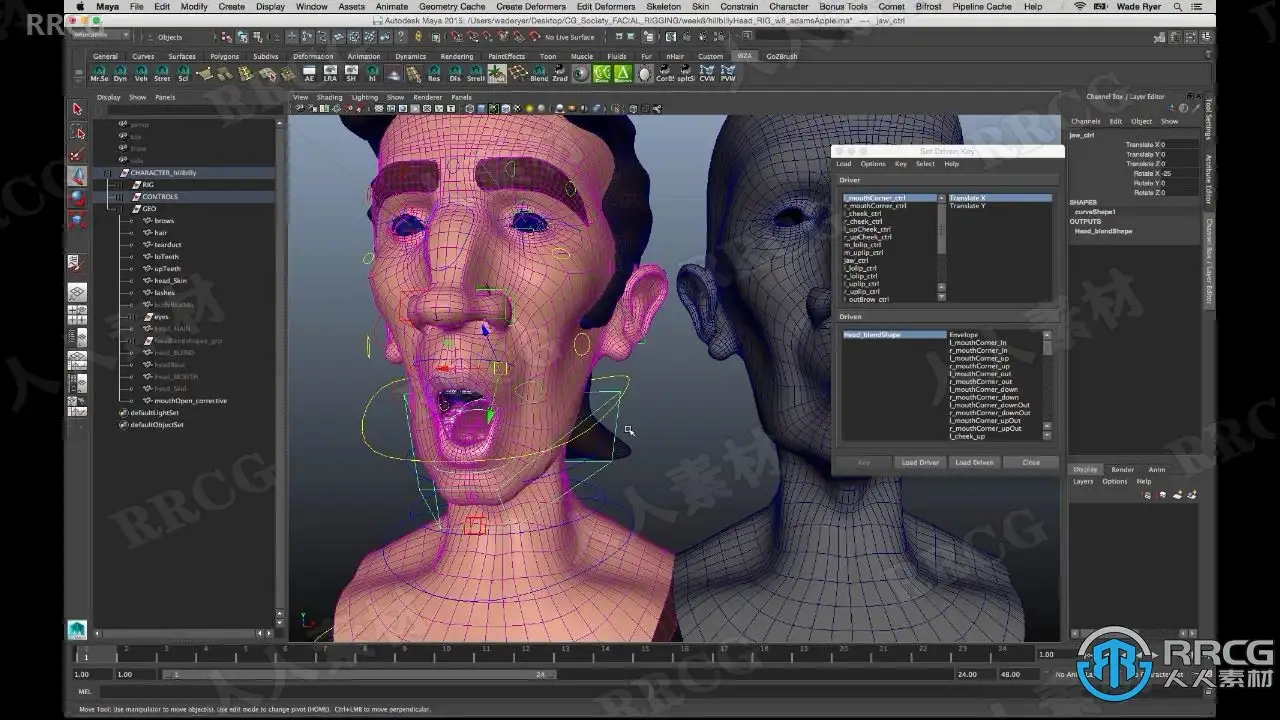
Task: Switch to the Anim layer tab
Action: click(x=1156, y=469)
